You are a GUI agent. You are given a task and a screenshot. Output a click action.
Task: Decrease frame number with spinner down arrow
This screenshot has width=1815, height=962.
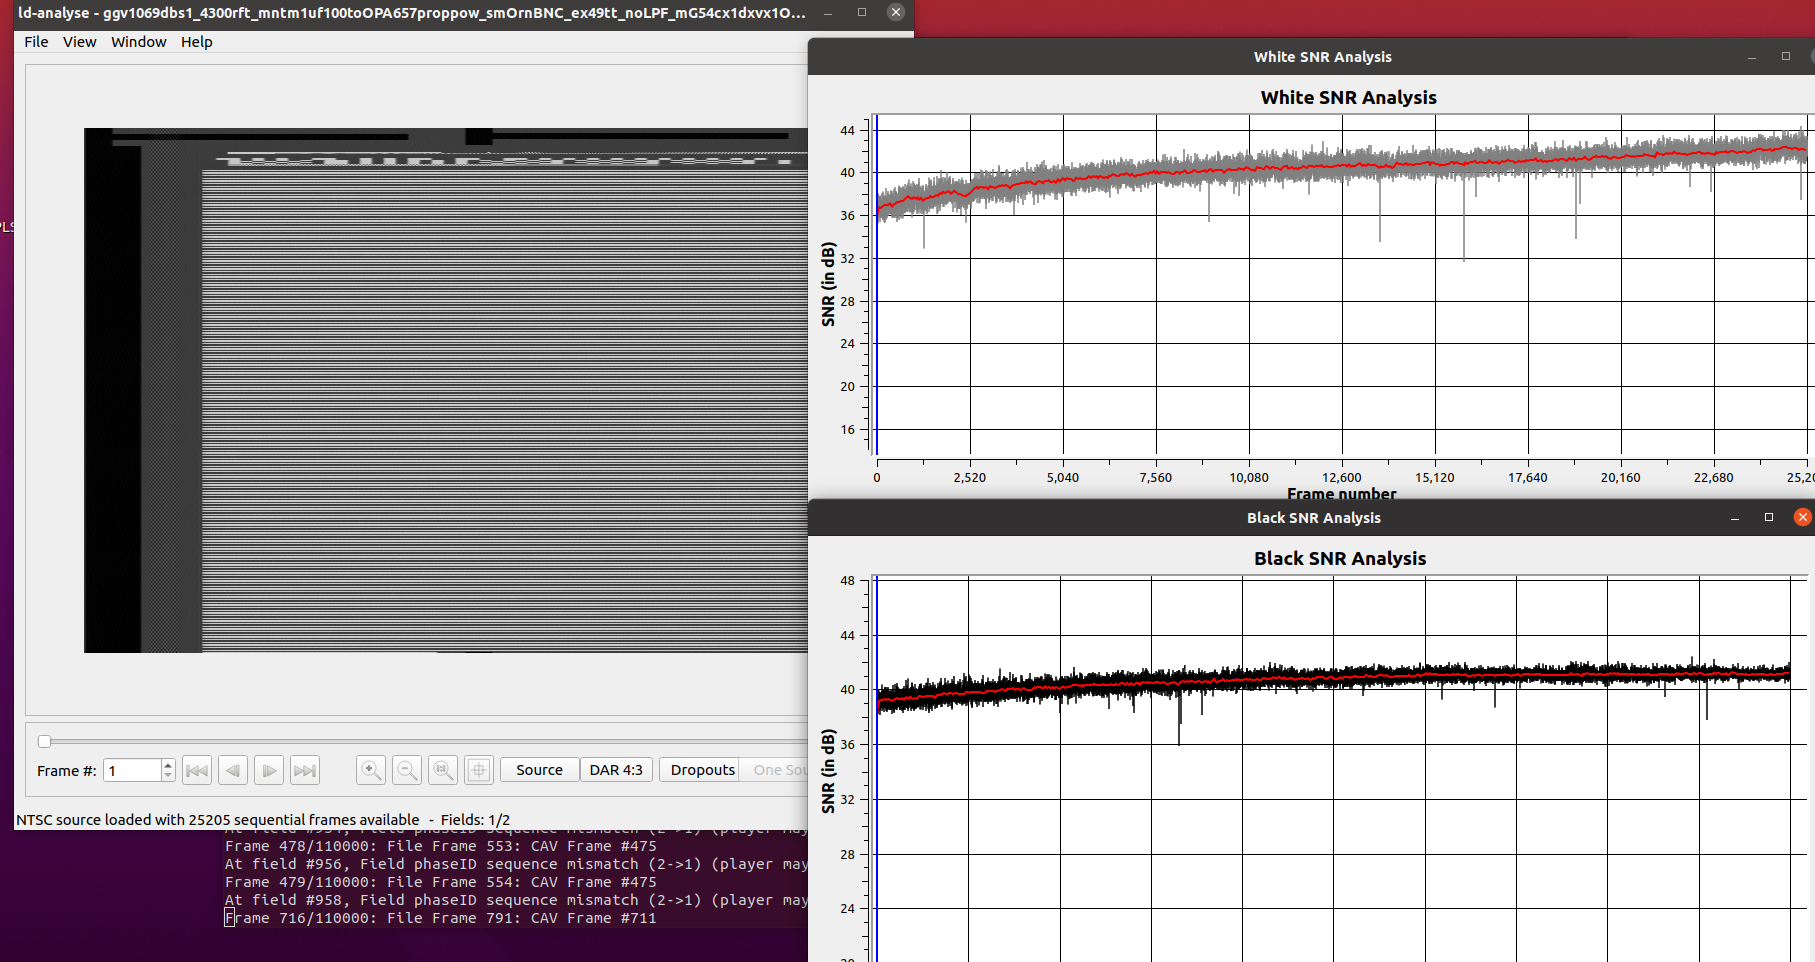coord(168,776)
